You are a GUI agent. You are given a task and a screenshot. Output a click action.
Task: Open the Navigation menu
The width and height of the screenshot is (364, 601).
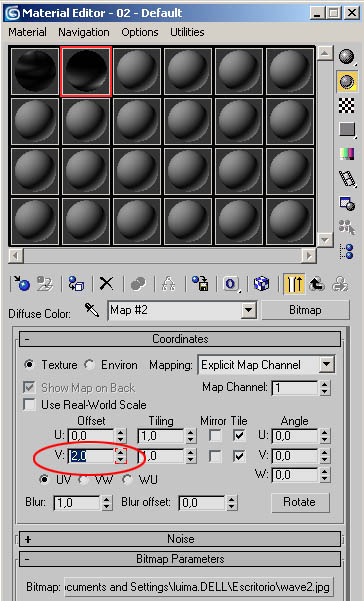coord(84,32)
